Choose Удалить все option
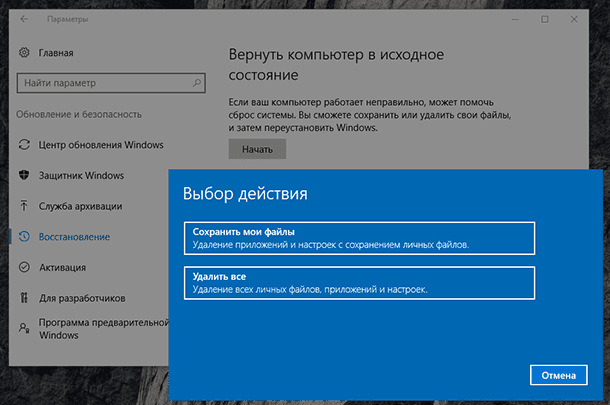 point(359,283)
